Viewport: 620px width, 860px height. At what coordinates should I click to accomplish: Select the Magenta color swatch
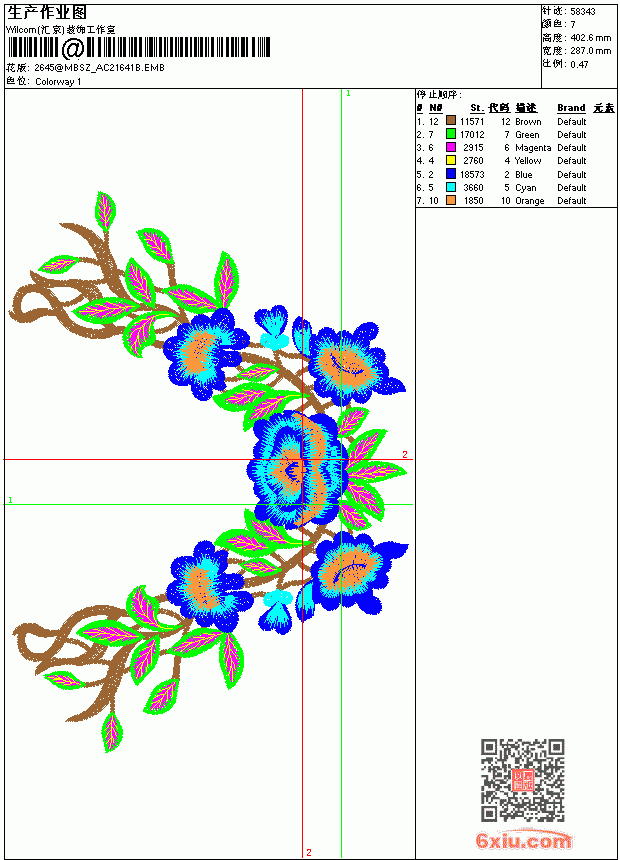coord(451,147)
